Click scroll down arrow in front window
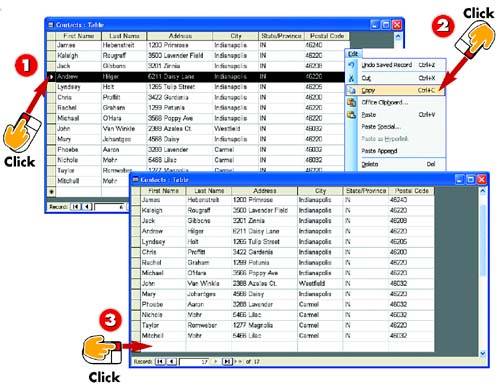The width and height of the screenshot is (500, 388). coord(483,353)
